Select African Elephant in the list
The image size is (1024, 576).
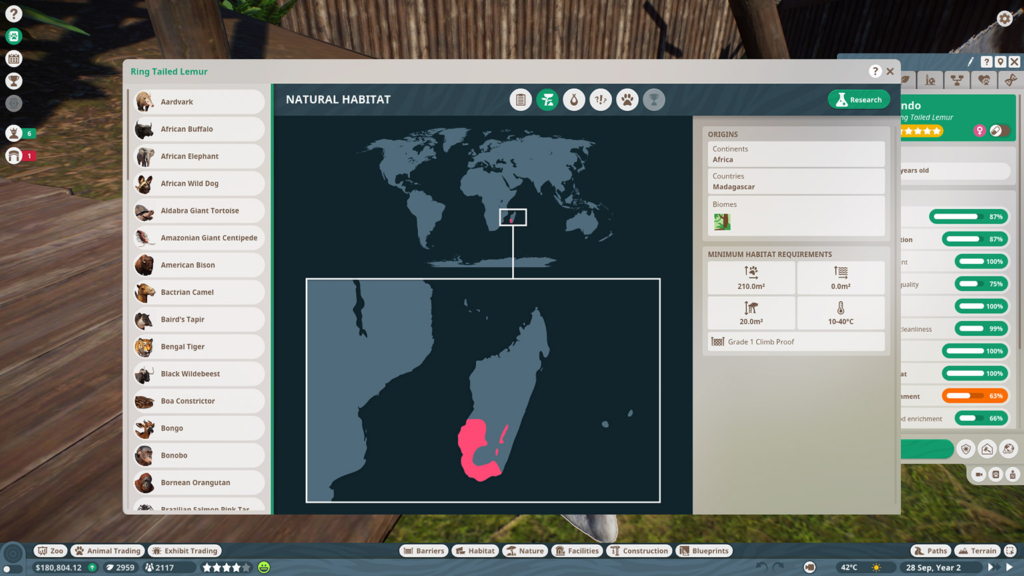[199, 156]
